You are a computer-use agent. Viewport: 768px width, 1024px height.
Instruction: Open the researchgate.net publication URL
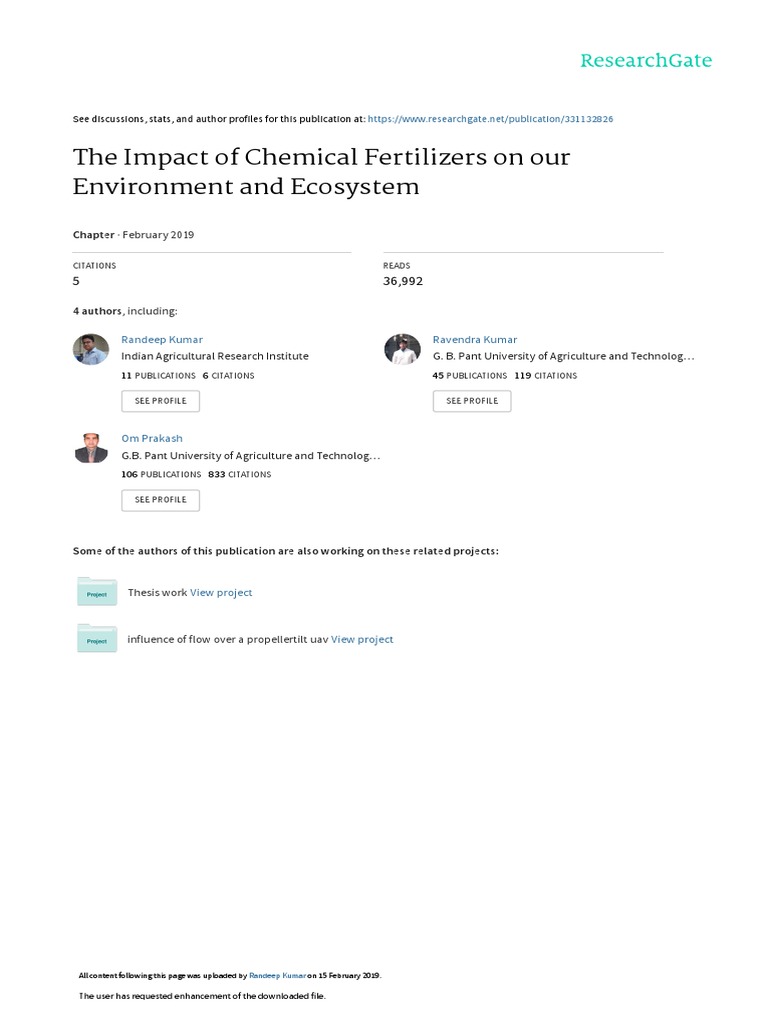[490, 119]
